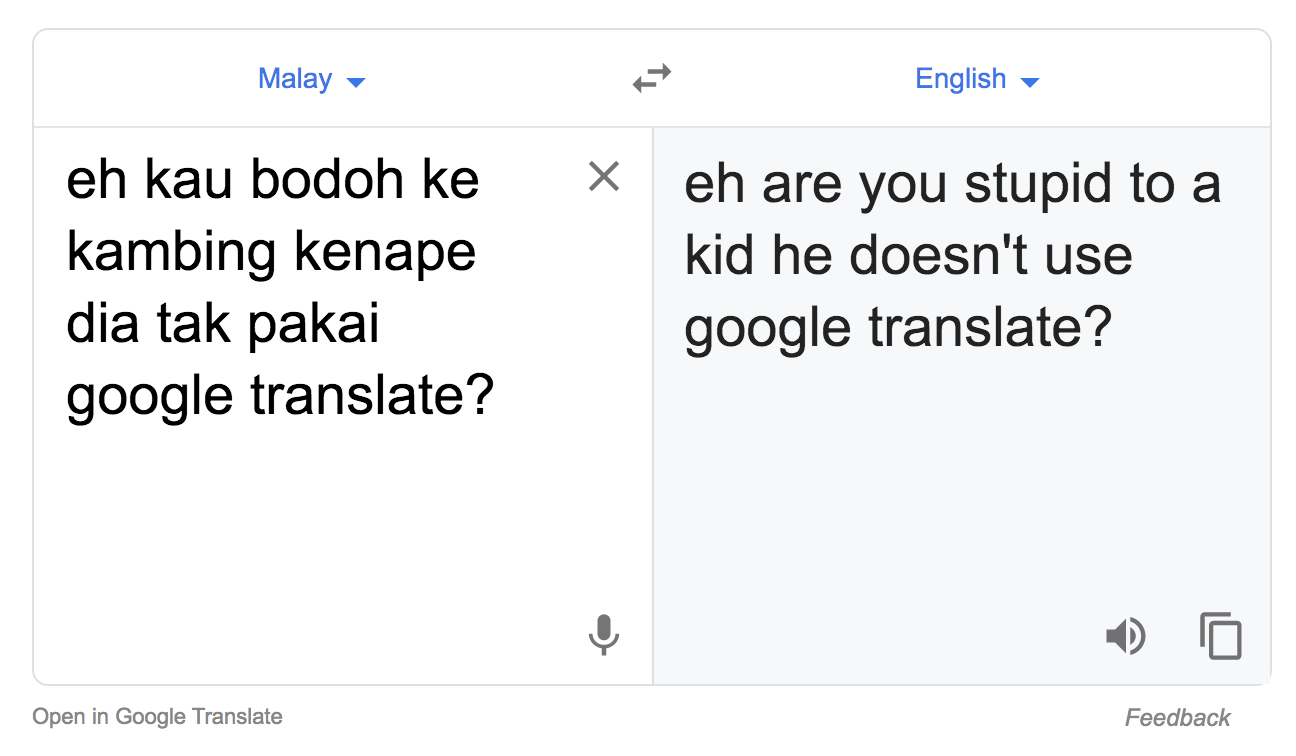Expand the arrow beside the English label
Screen dimensions: 1296x756
(x=1029, y=82)
